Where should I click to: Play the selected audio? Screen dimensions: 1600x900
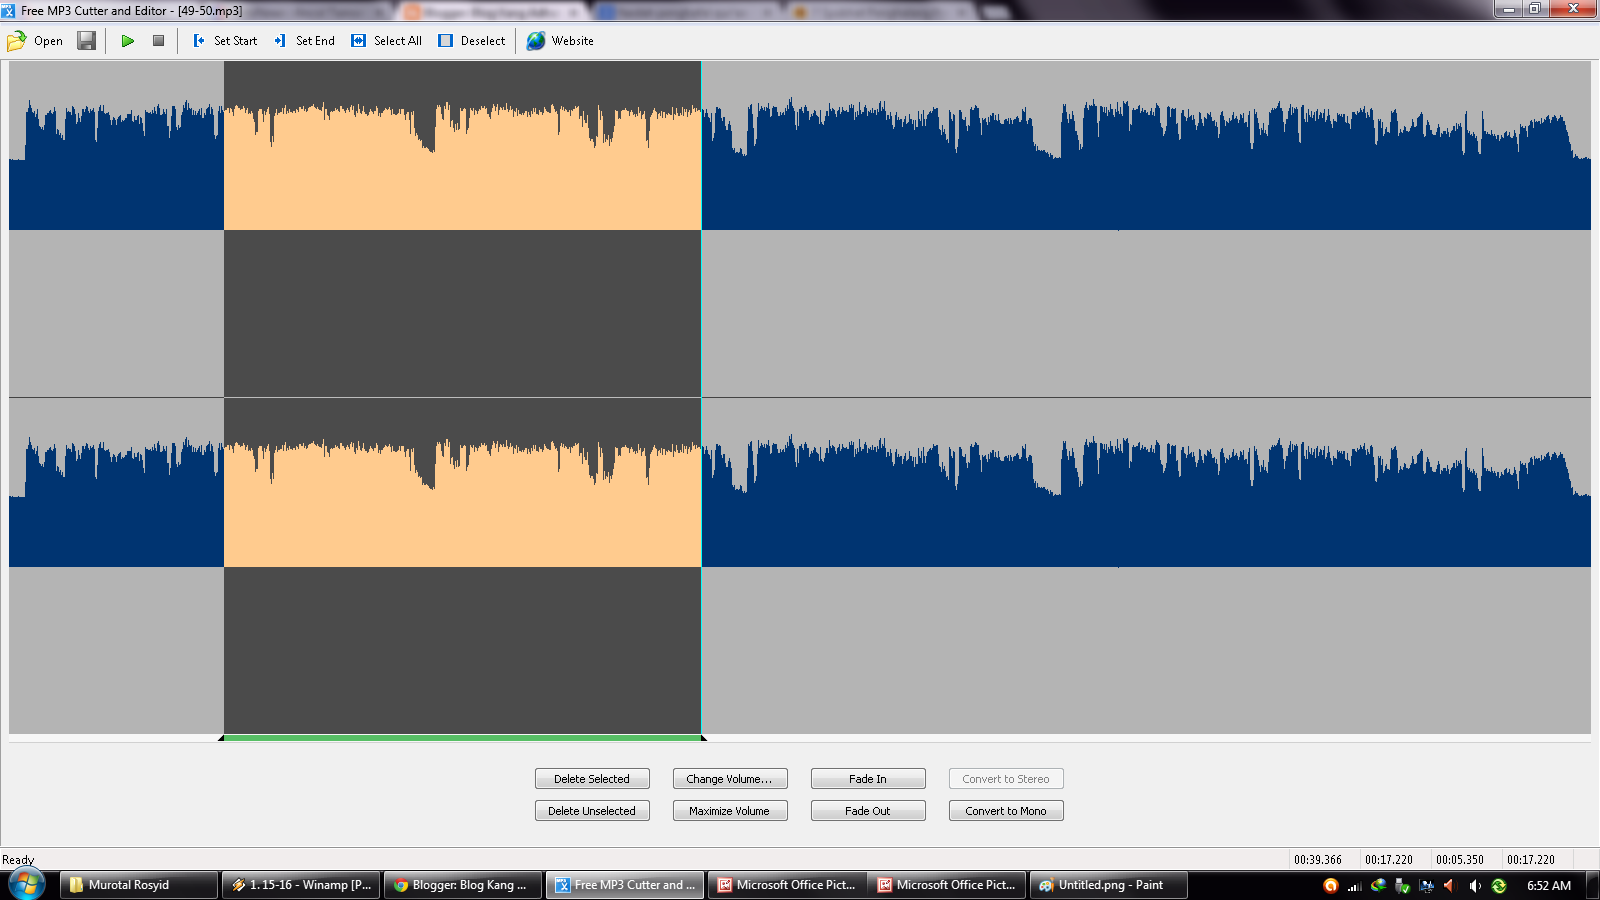point(127,41)
